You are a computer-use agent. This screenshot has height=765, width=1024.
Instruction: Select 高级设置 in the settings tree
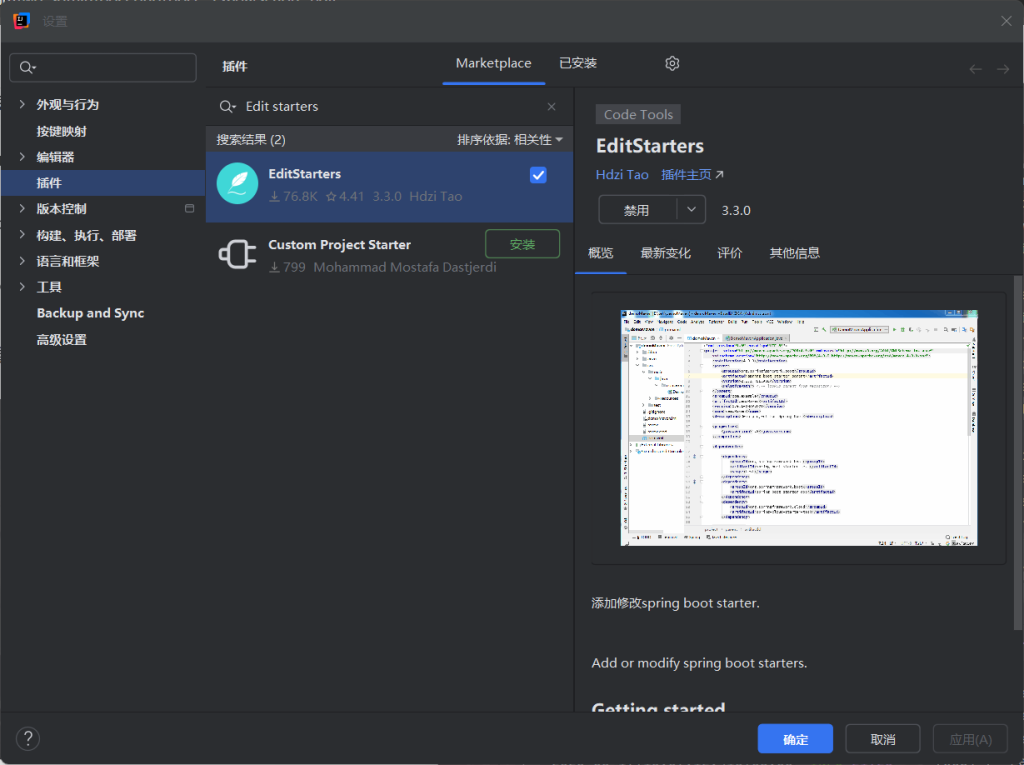pos(61,340)
